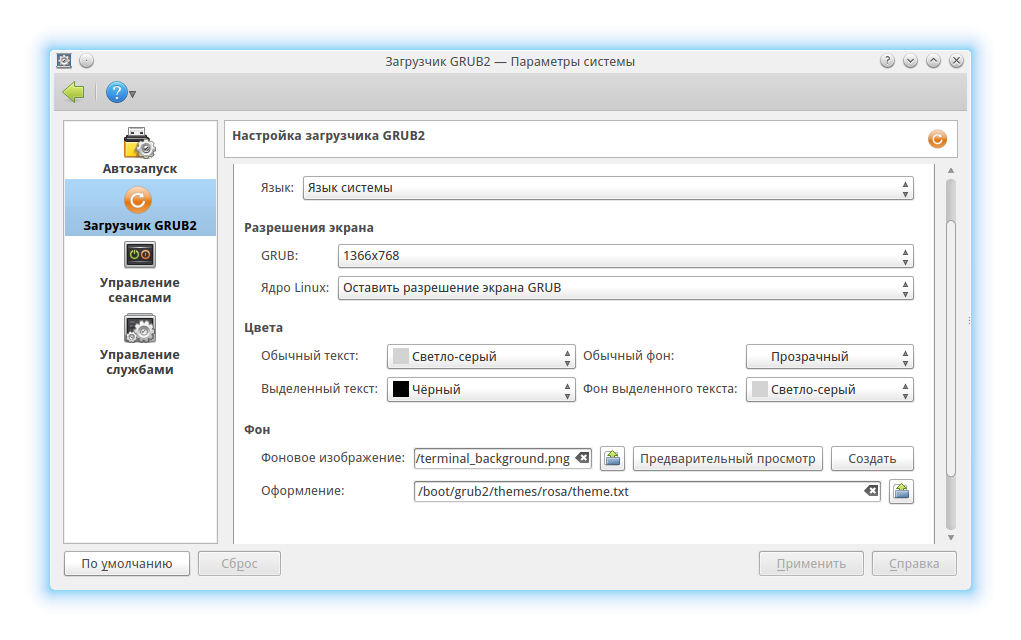Browse for a theme file
The width and height of the screenshot is (1021, 640).
click(901, 491)
